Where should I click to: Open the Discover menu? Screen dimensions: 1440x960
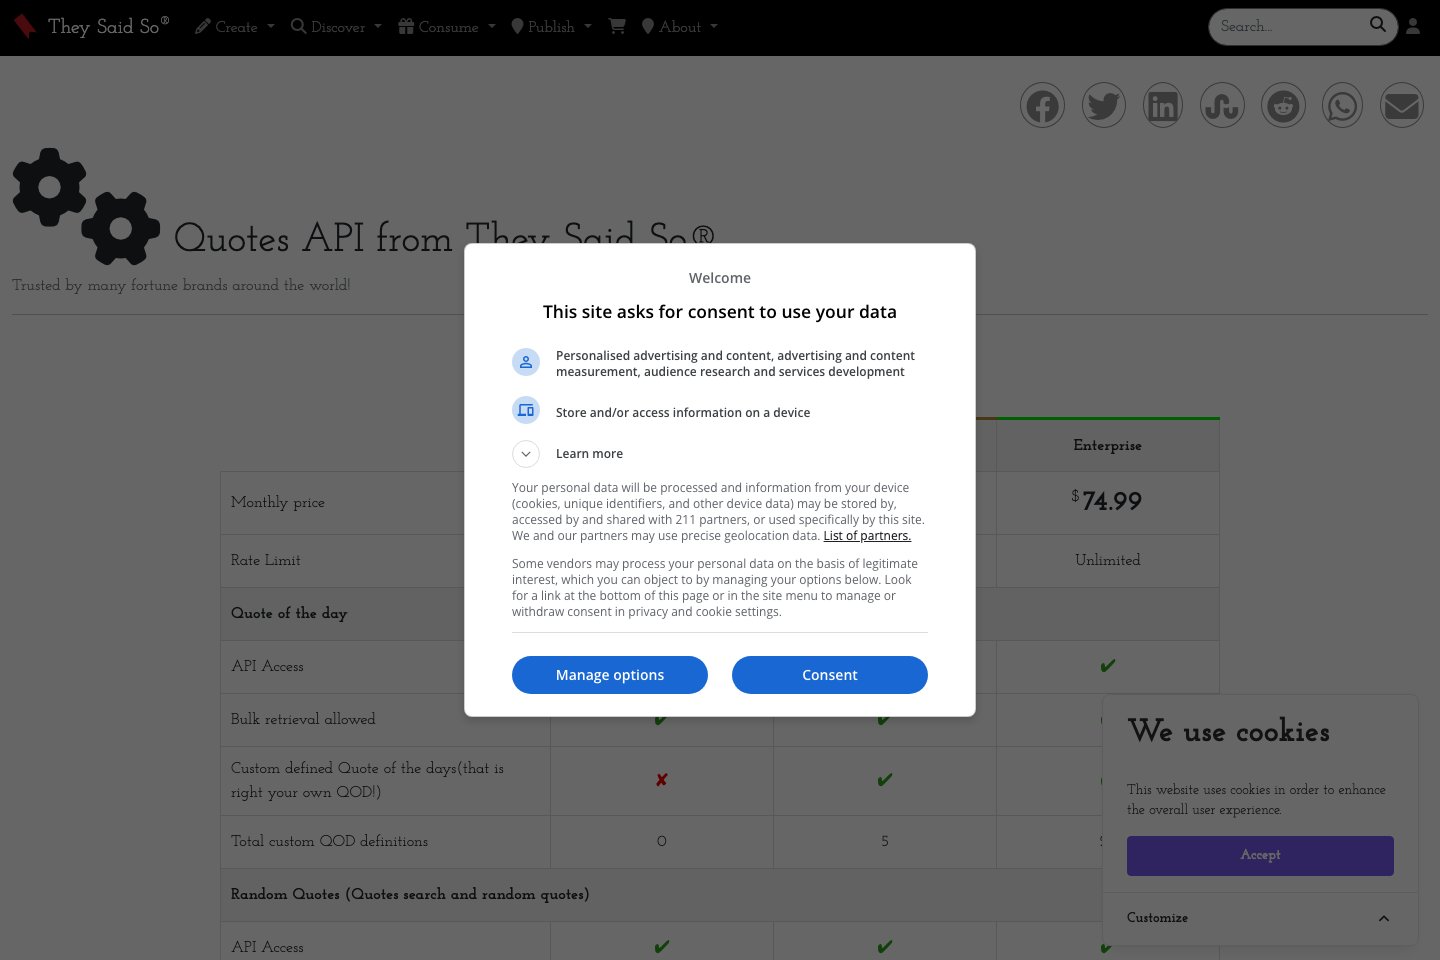point(335,27)
